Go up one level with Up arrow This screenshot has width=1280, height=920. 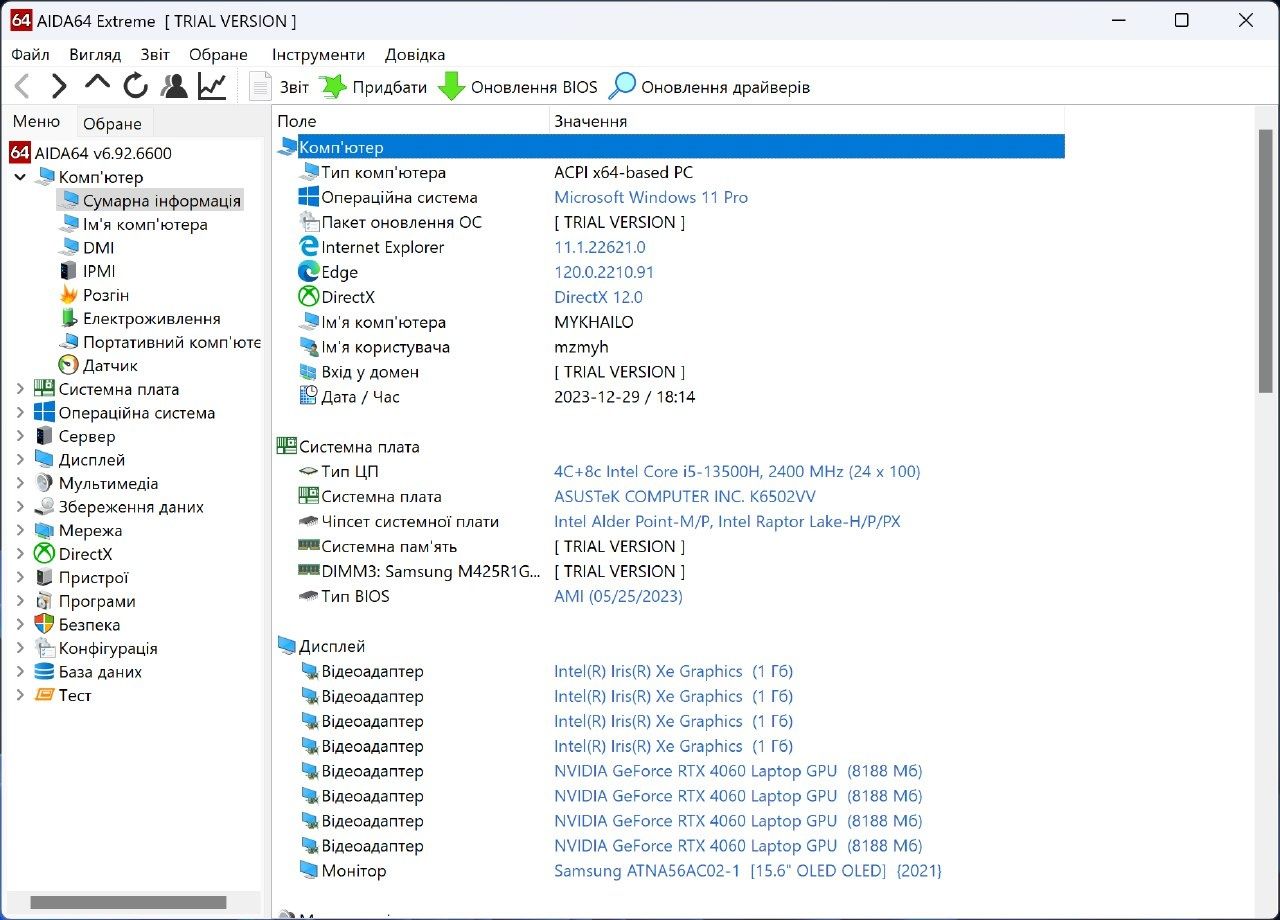pos(97,84)
